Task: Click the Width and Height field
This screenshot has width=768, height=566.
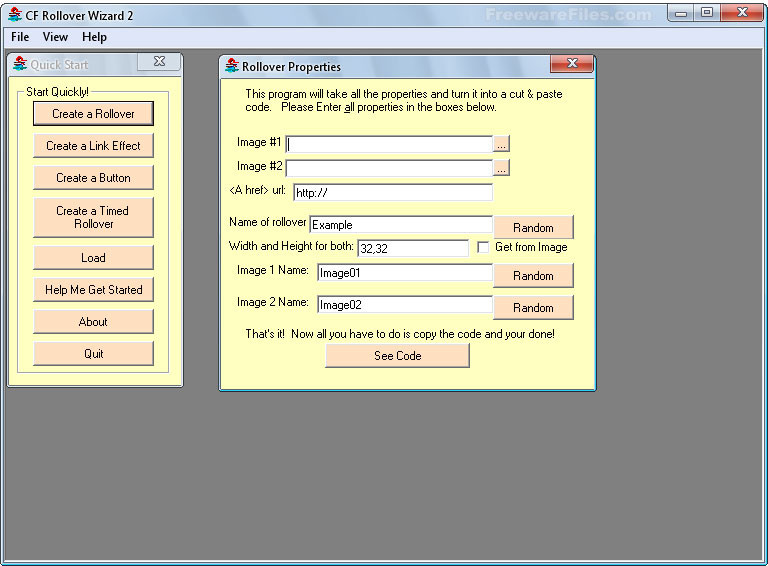Action: pos(413,248)
